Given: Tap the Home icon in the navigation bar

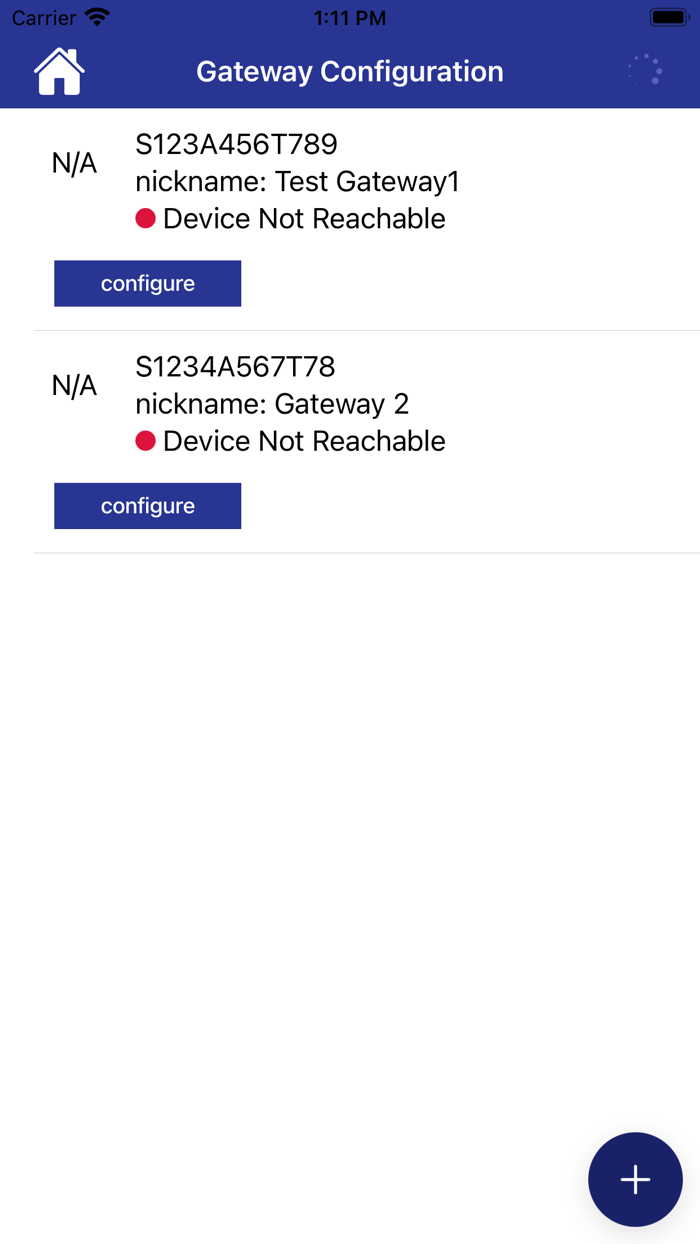Looking at the screenshot, I should pos(59,71).
